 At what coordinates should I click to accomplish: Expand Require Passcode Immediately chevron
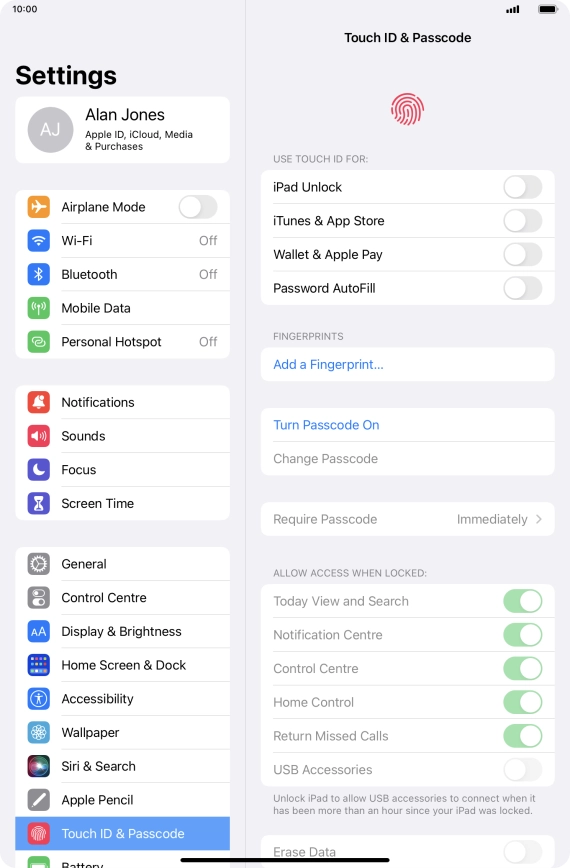pyautogui.click(x=538, y=519)
